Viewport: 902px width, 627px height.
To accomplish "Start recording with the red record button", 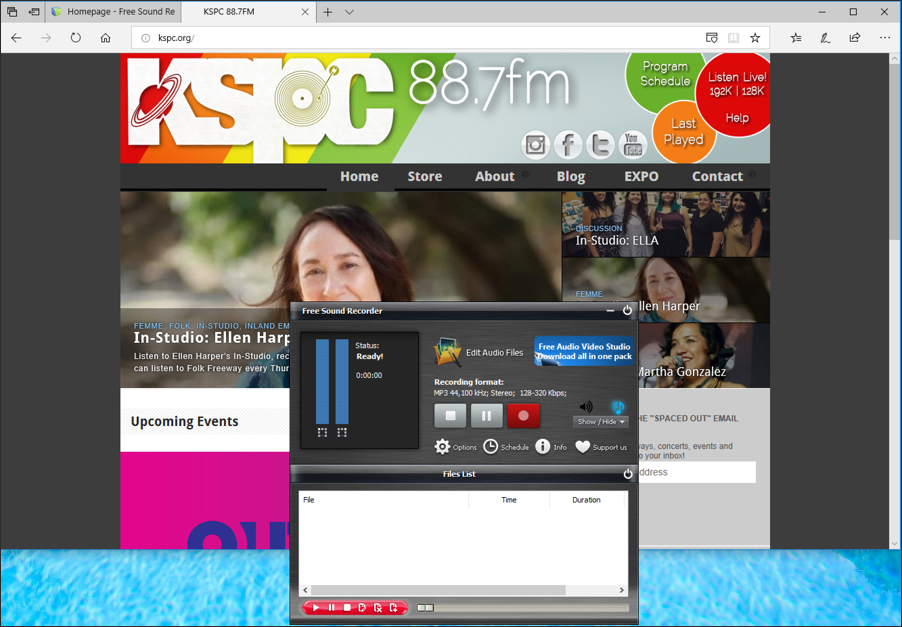I will click(x=523, y=416).
